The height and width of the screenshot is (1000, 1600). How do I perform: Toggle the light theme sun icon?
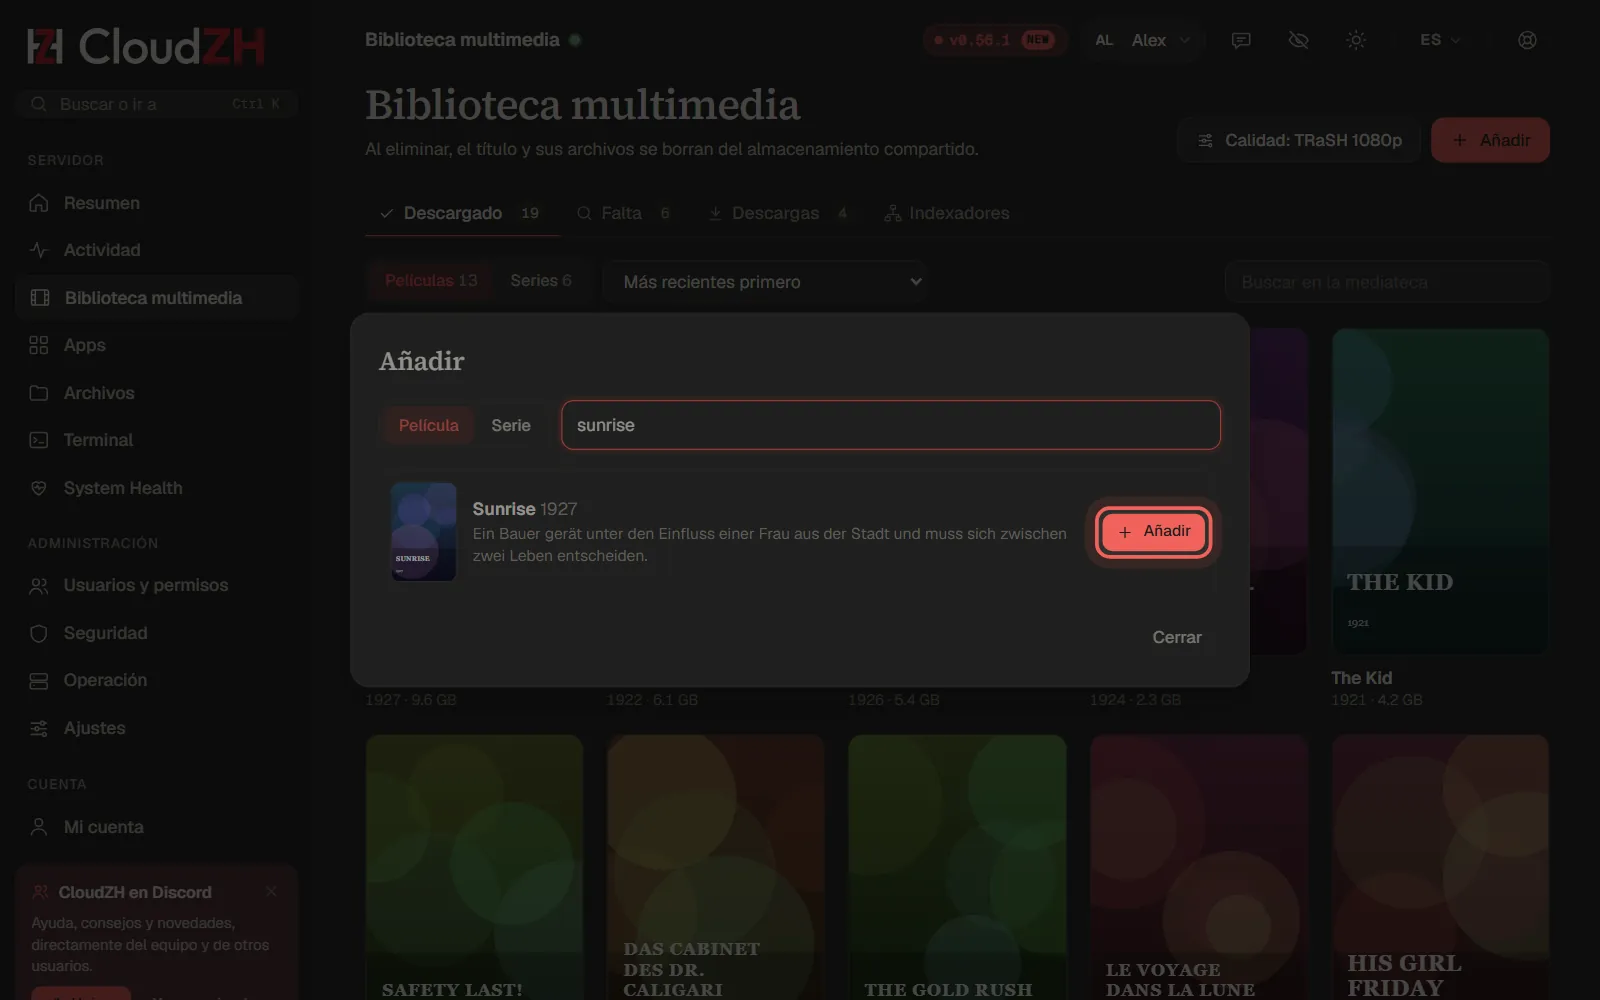pos(1356,40)
